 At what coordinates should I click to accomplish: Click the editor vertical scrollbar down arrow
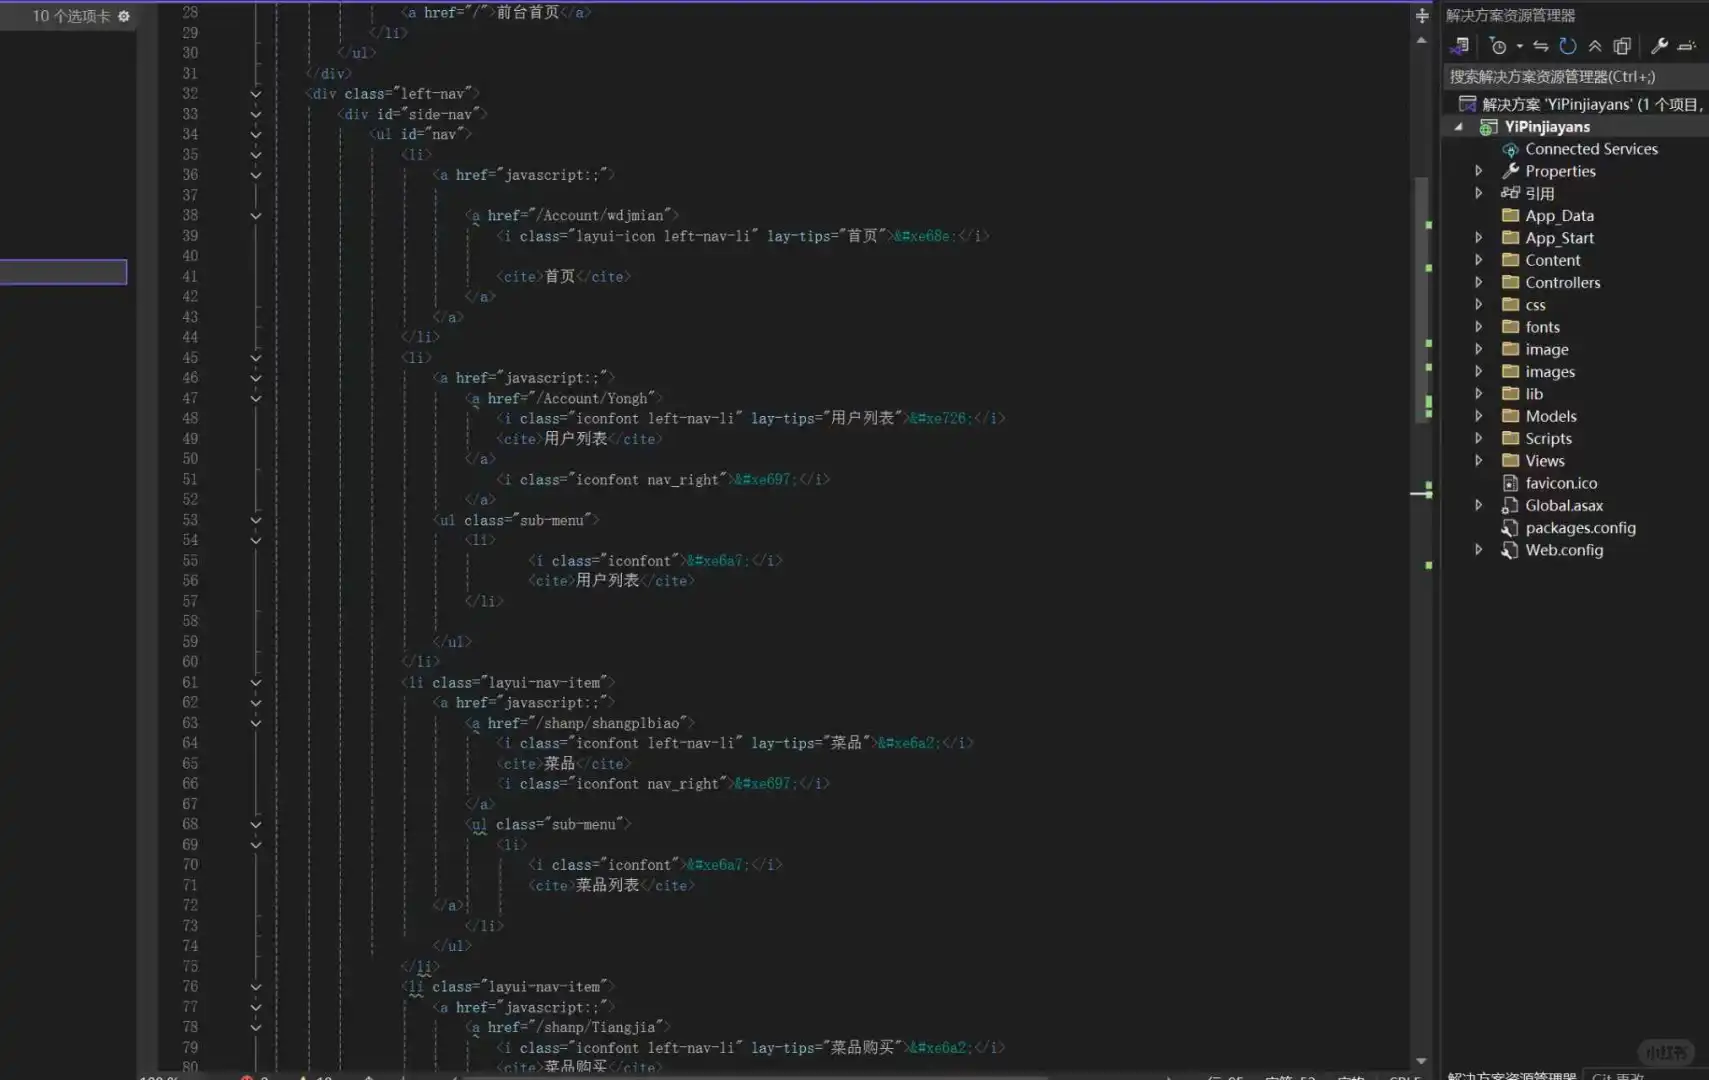1421,1061
